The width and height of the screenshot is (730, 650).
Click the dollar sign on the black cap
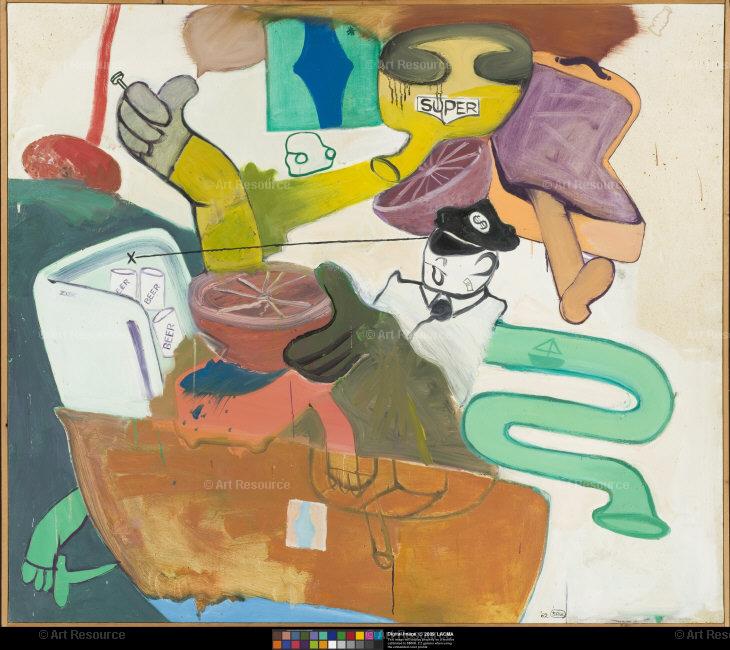point(478,221)
